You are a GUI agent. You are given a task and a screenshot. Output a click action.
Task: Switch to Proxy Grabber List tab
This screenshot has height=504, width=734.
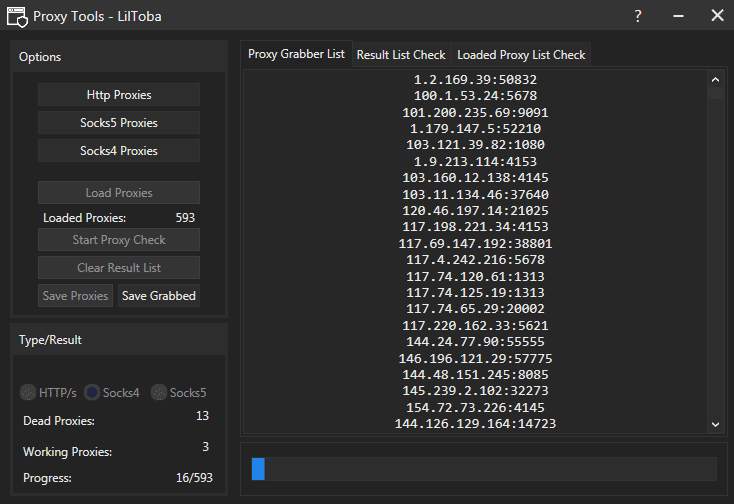point(296,54)
